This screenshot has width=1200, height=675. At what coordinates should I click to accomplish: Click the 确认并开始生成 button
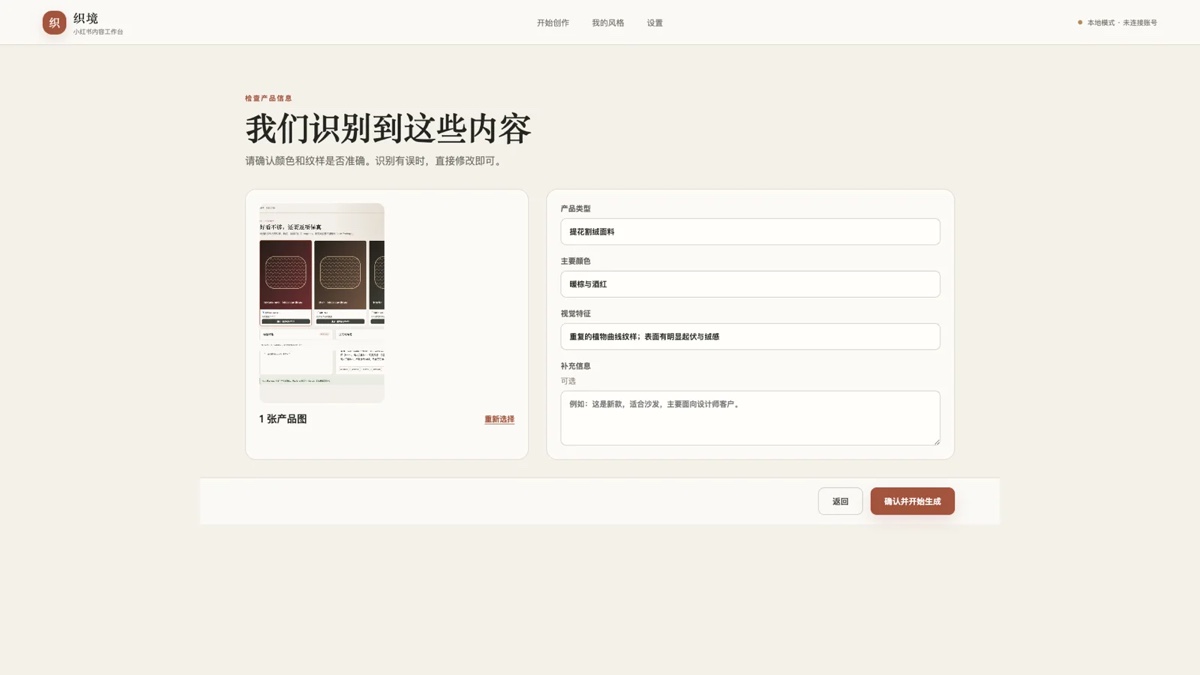pyautogui.click(x=912, y=501)
